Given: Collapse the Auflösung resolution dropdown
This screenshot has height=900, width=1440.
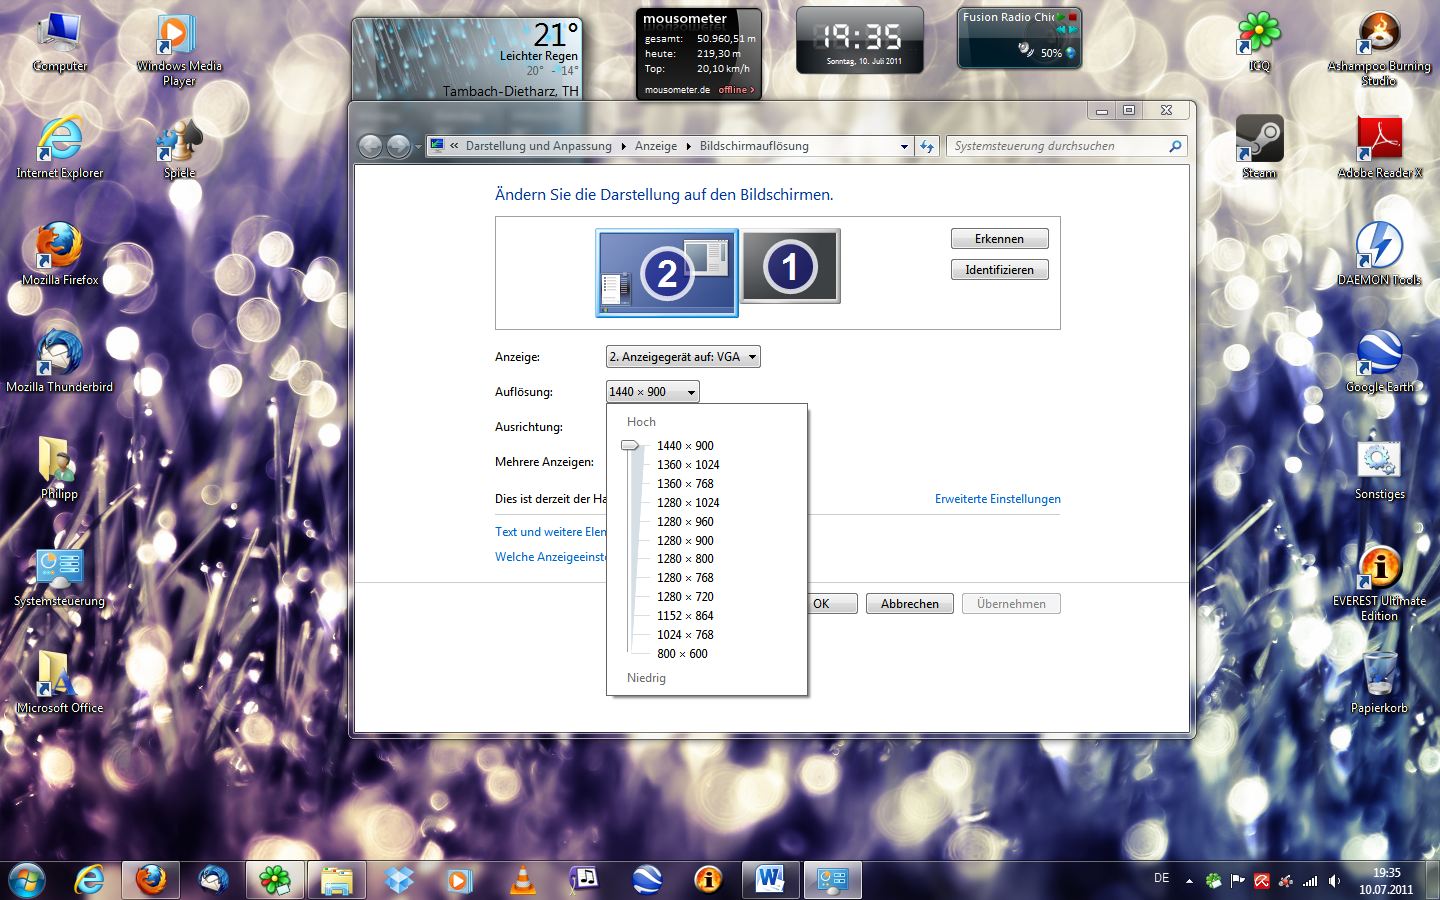Looking at the screenshot, I should (x=652, y=392).
